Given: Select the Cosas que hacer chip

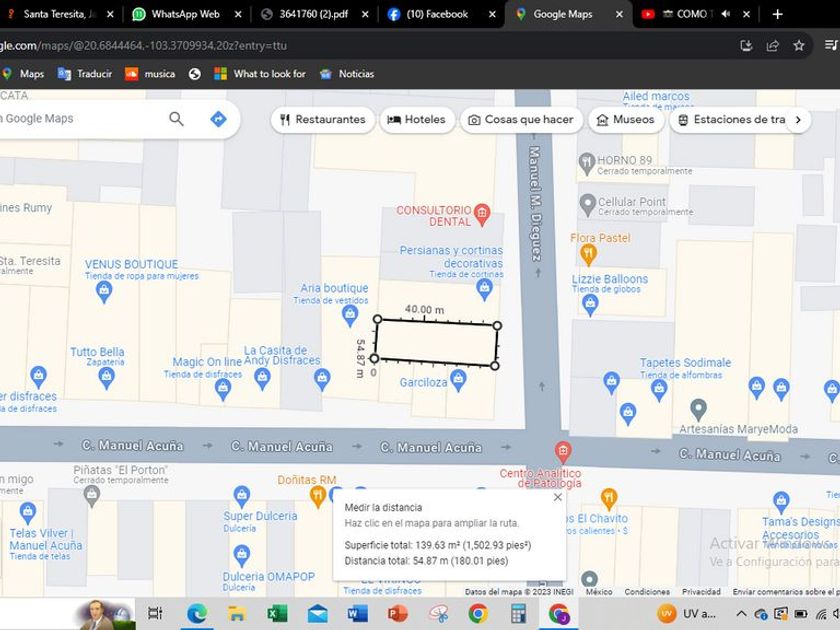Looking at the screenshot, I should click(x=521, y=119).
